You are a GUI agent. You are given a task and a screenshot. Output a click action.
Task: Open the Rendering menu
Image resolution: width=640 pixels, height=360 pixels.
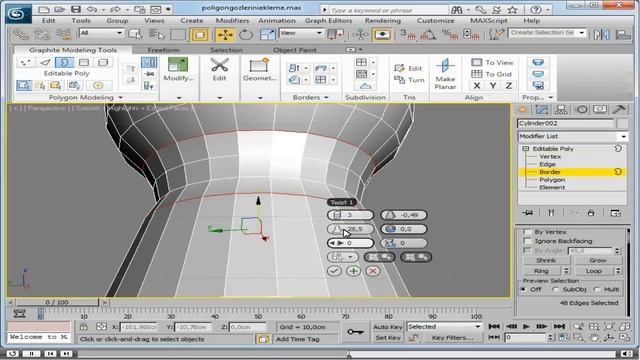pos(382,20)
